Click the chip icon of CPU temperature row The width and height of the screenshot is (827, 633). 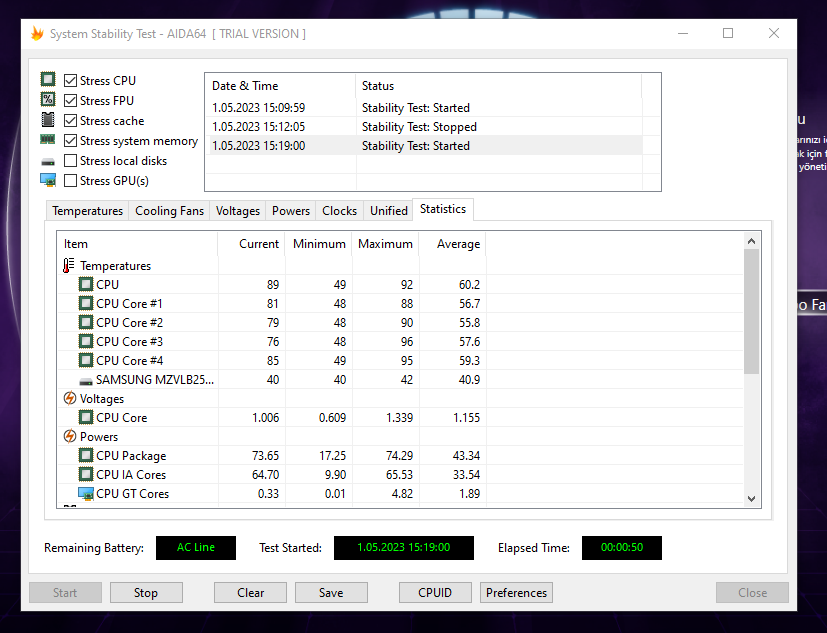tap(85, 284)
